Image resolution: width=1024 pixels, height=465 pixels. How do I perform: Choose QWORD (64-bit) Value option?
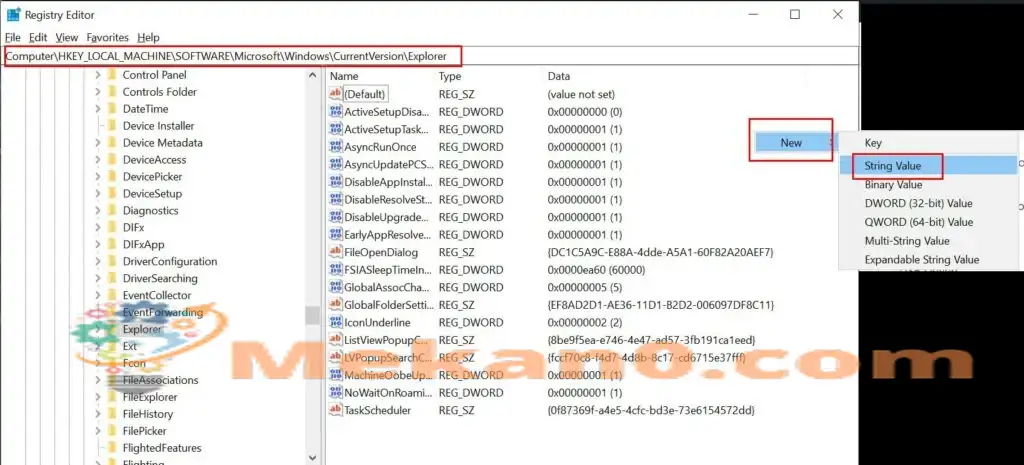click(926, 222)
